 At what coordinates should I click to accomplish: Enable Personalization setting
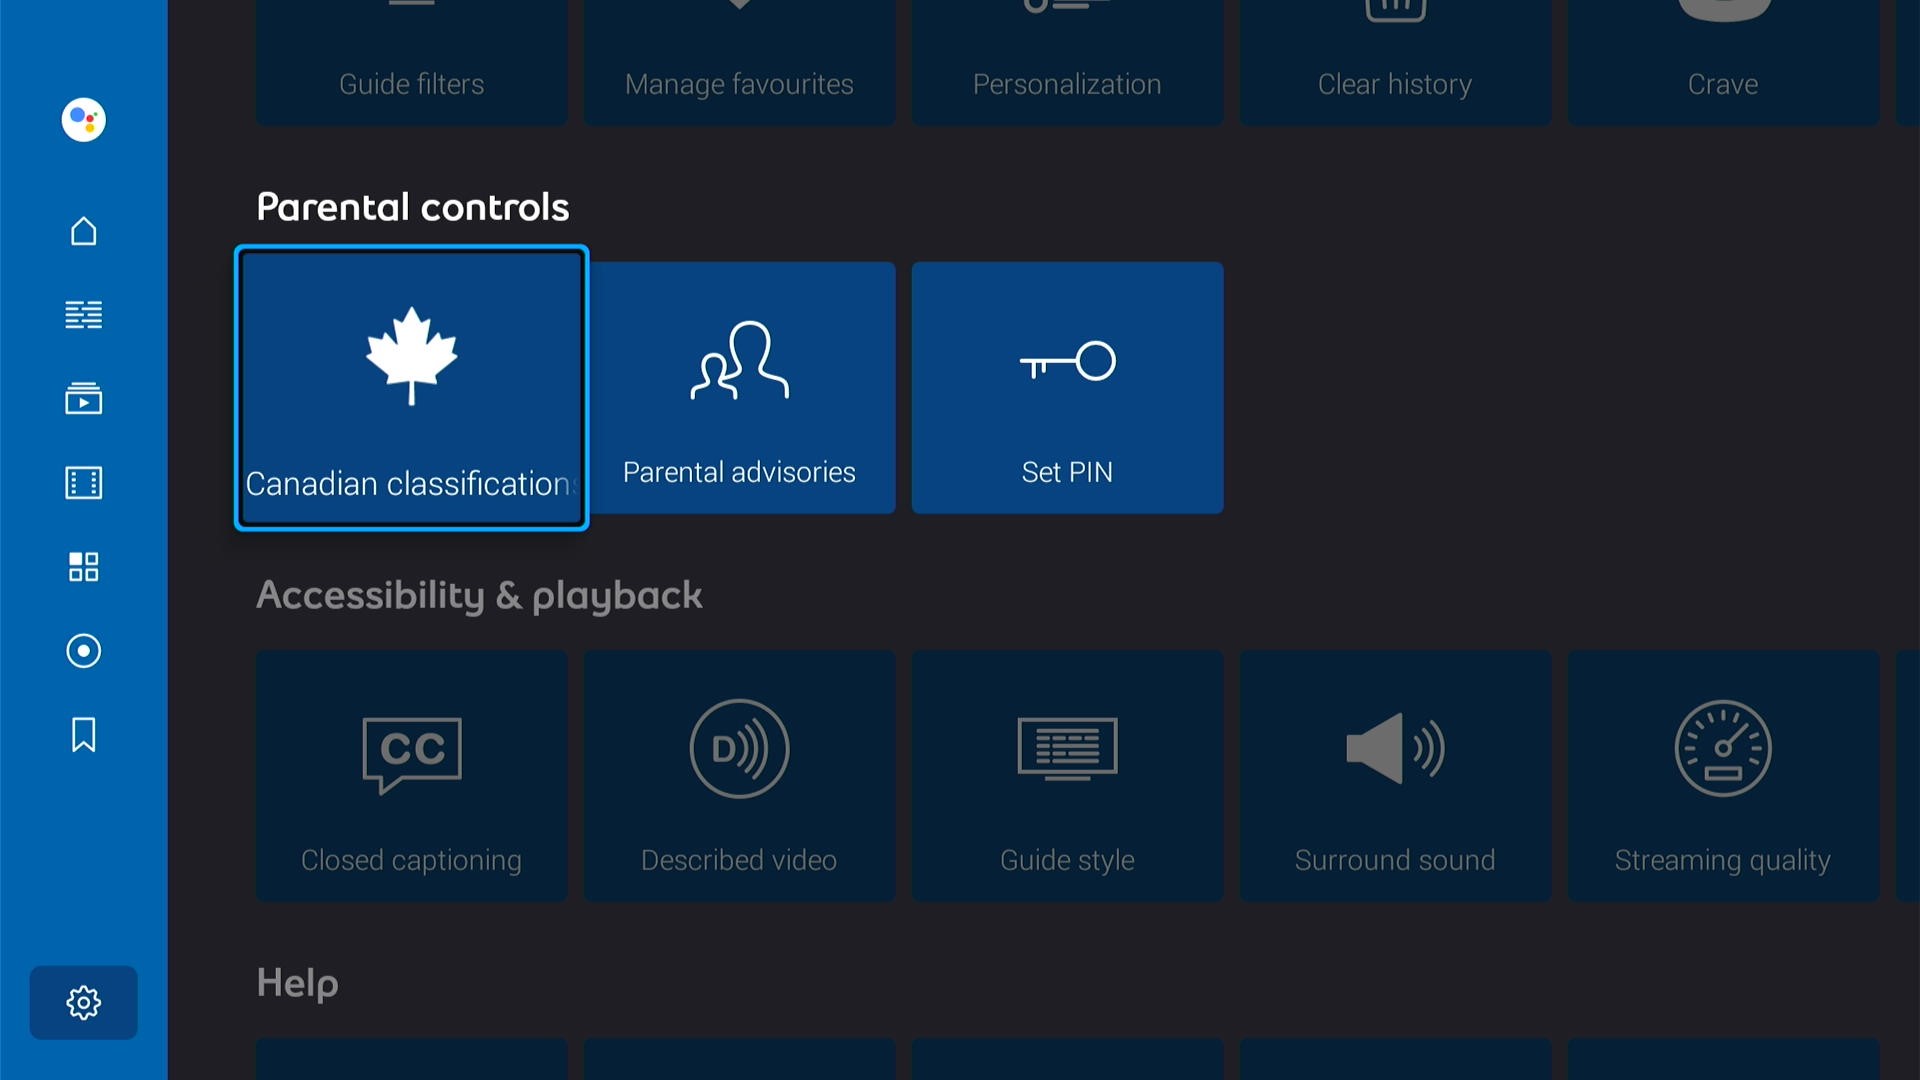[1065, 59]
